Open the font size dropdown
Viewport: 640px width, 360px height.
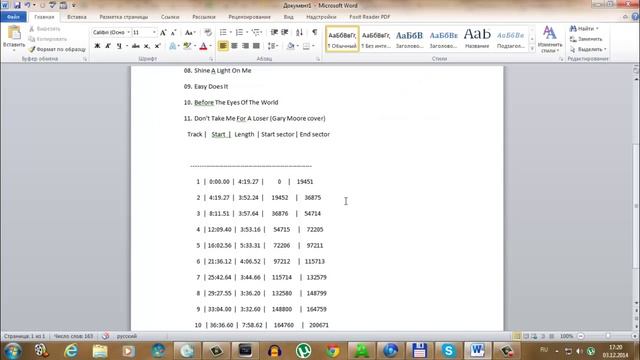[154, 32]
